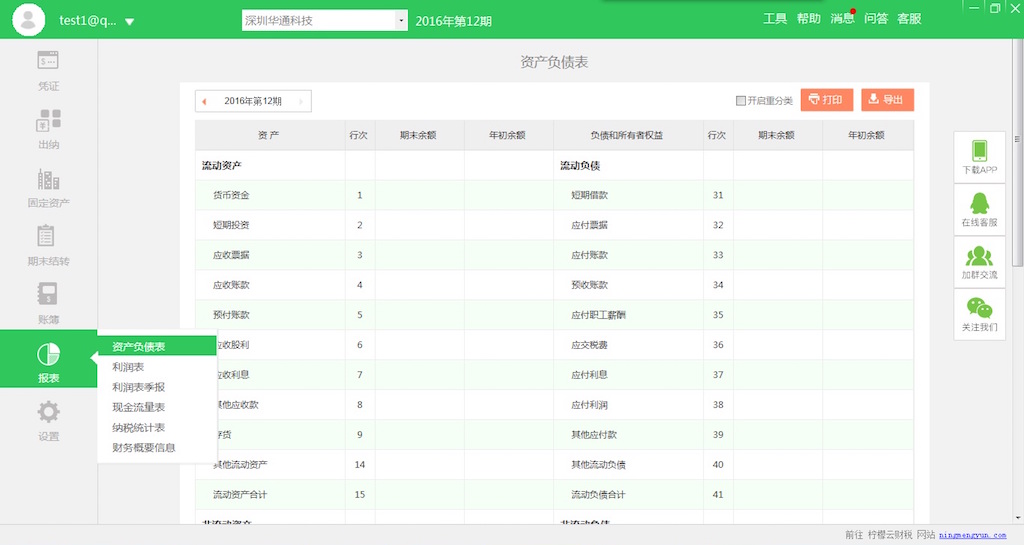Viewport: 1024px width, 545px height.
Task: Open the 期末结转 period-end closing icon
Action: (46, 236)
